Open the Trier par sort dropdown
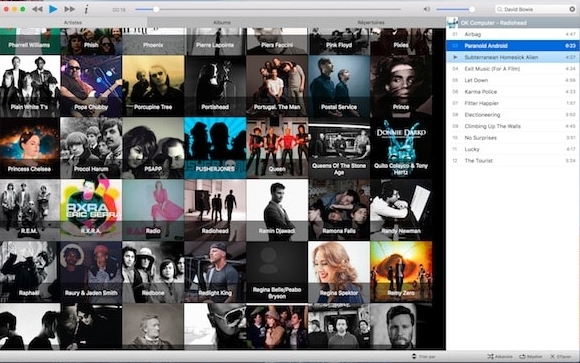Screen dimensions: 580x363 [424, 356]
